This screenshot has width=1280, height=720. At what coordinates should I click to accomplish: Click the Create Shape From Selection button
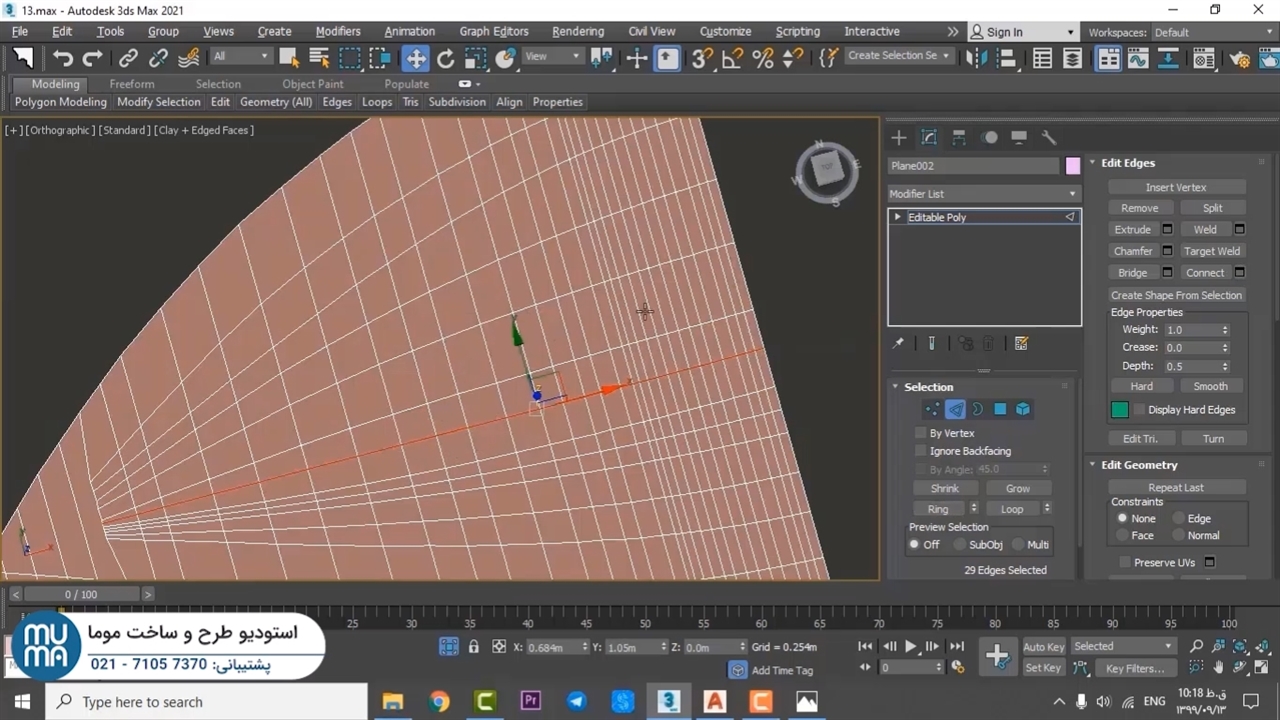tap(1176, 295)
